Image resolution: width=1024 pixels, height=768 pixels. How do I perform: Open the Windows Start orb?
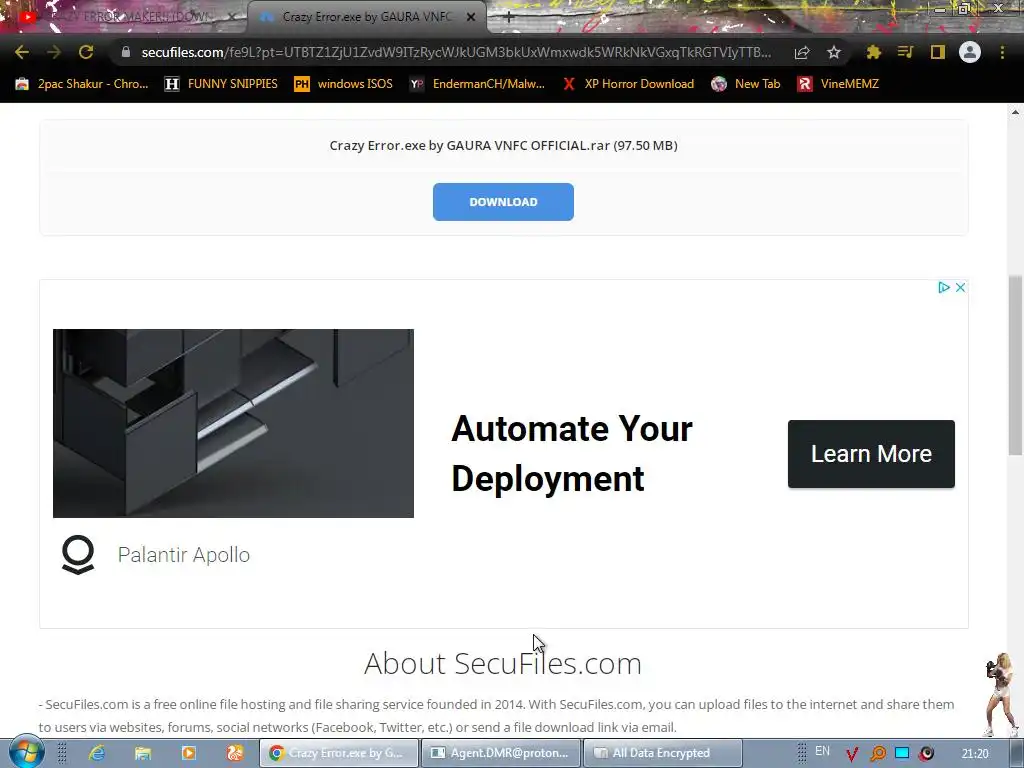26,752
